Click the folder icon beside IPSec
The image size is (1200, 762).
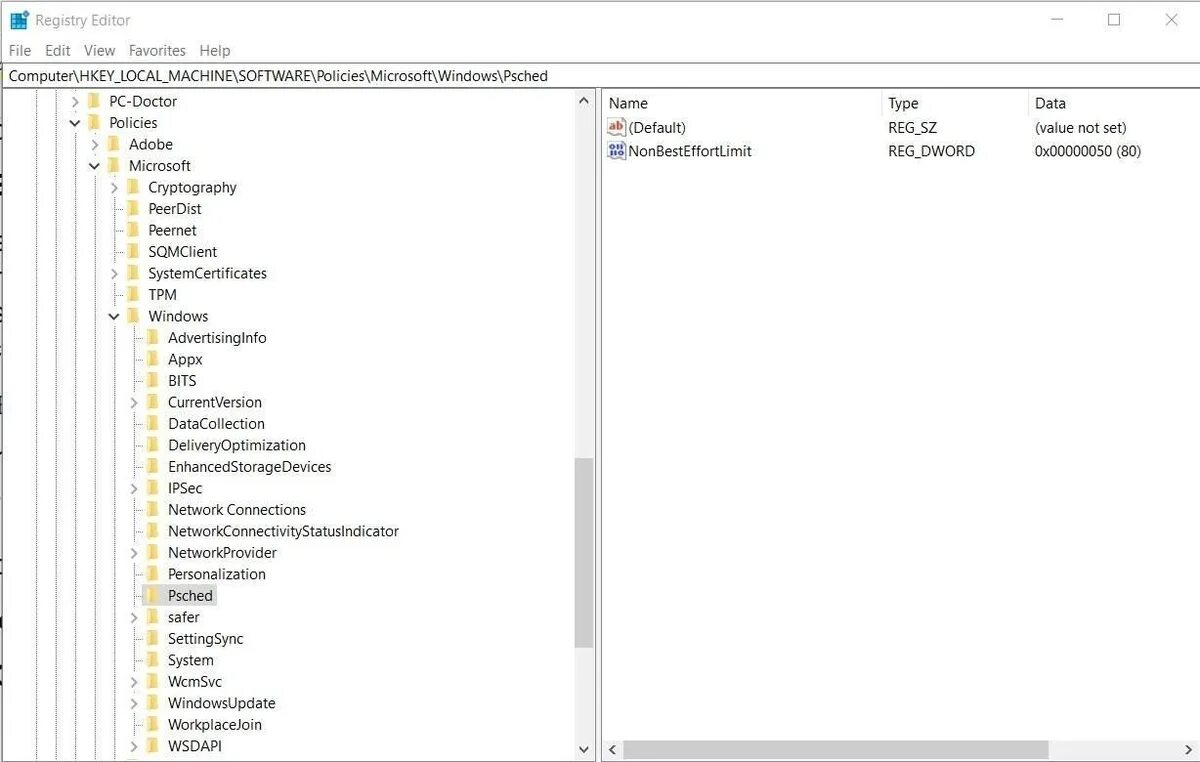click(x=153, y=488)
